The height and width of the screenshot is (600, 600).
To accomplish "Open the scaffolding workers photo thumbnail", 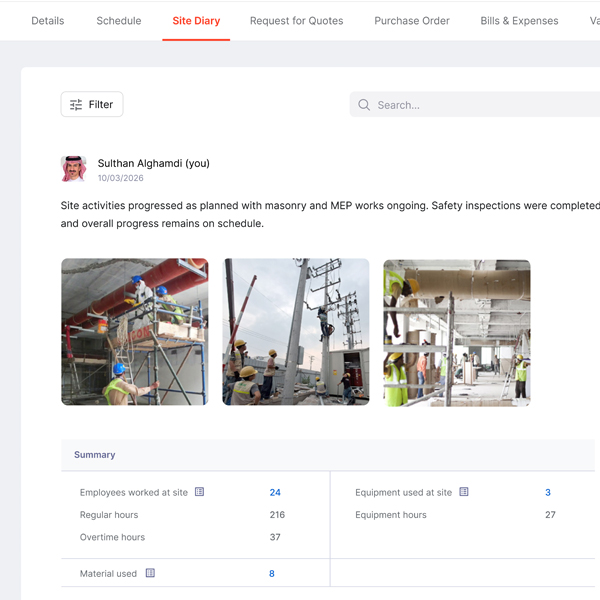I will click(135, 332).
